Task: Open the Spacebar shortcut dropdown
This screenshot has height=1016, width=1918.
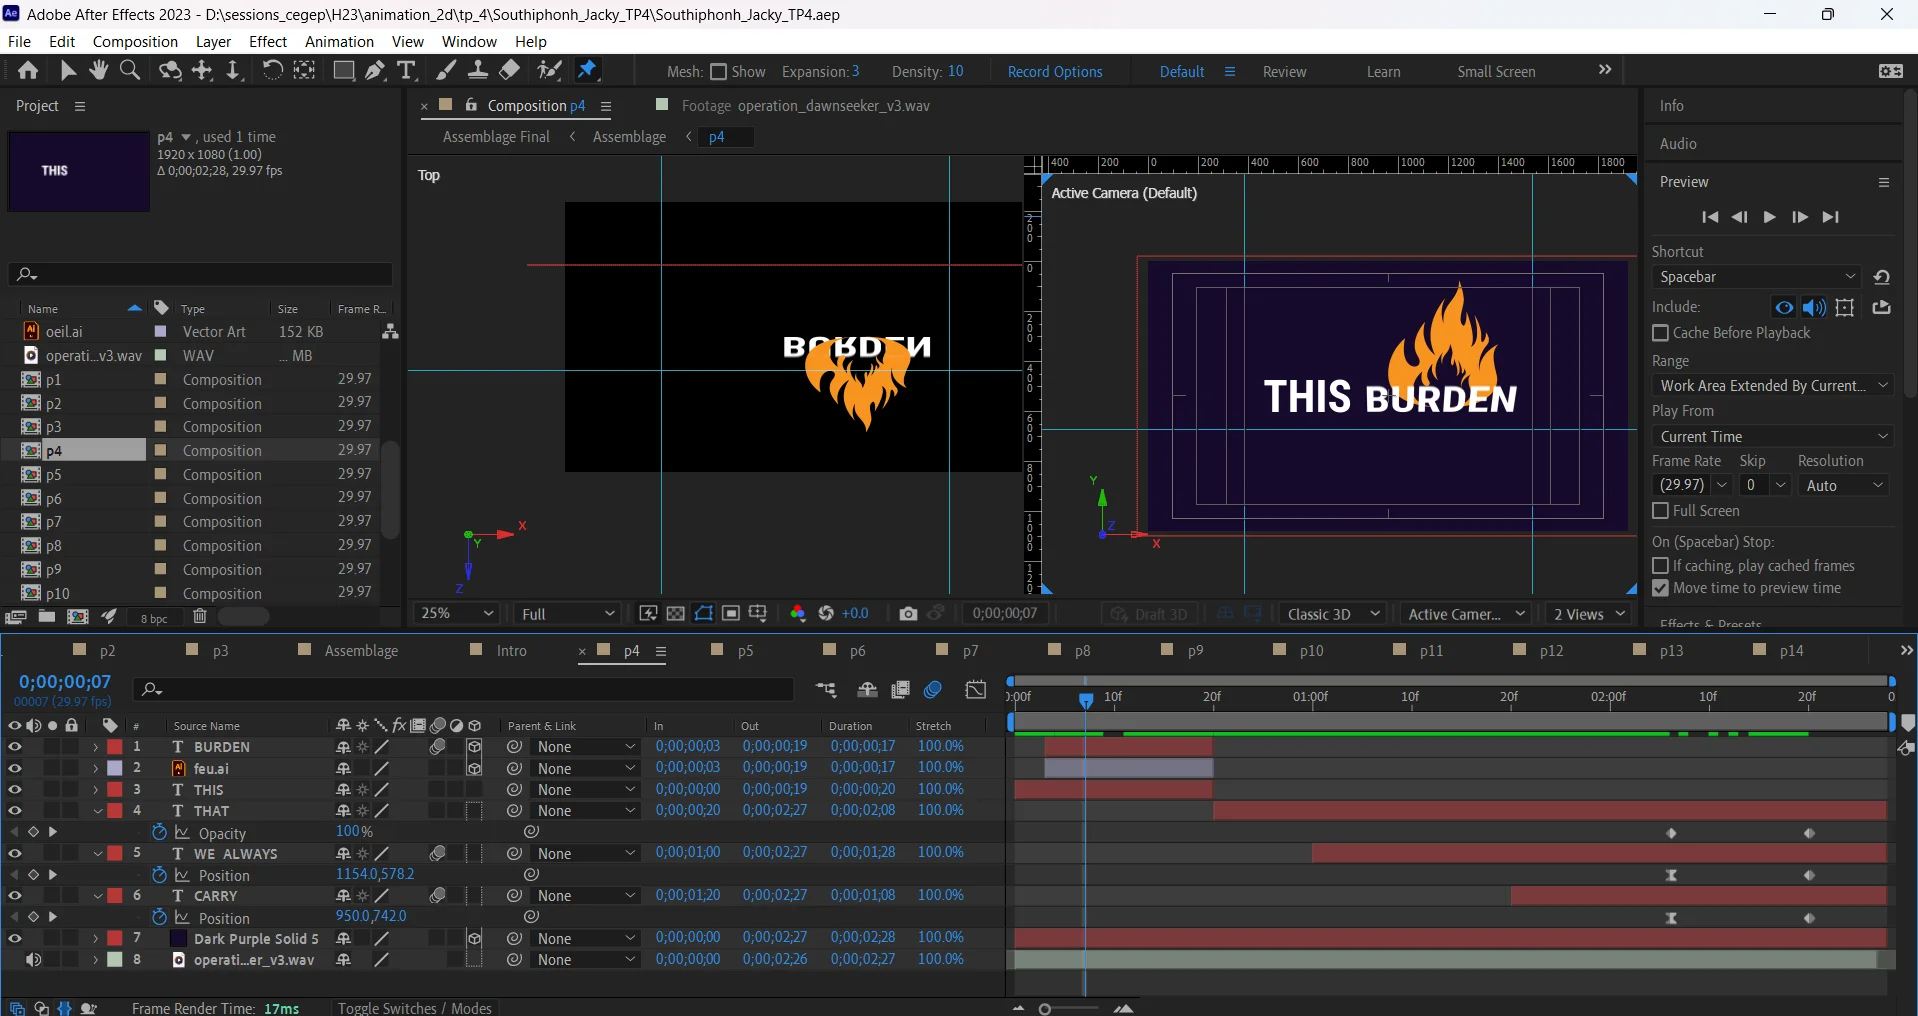Action: [x=1757, y=277]
